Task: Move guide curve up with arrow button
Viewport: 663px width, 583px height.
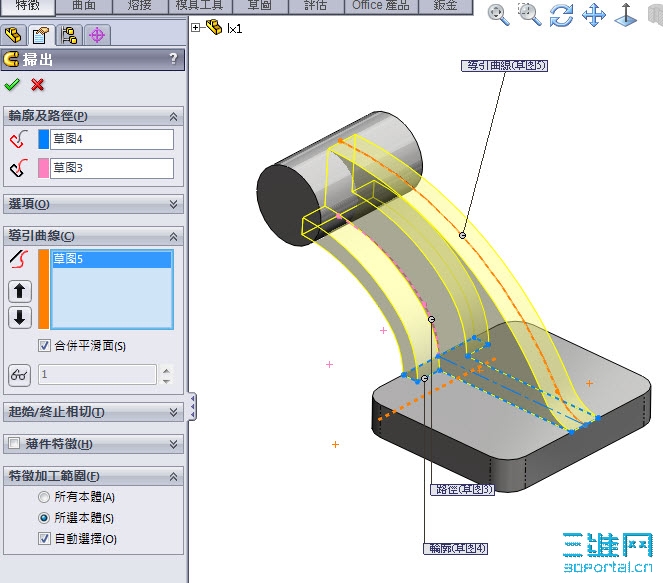Action: (x=19, y=291)
